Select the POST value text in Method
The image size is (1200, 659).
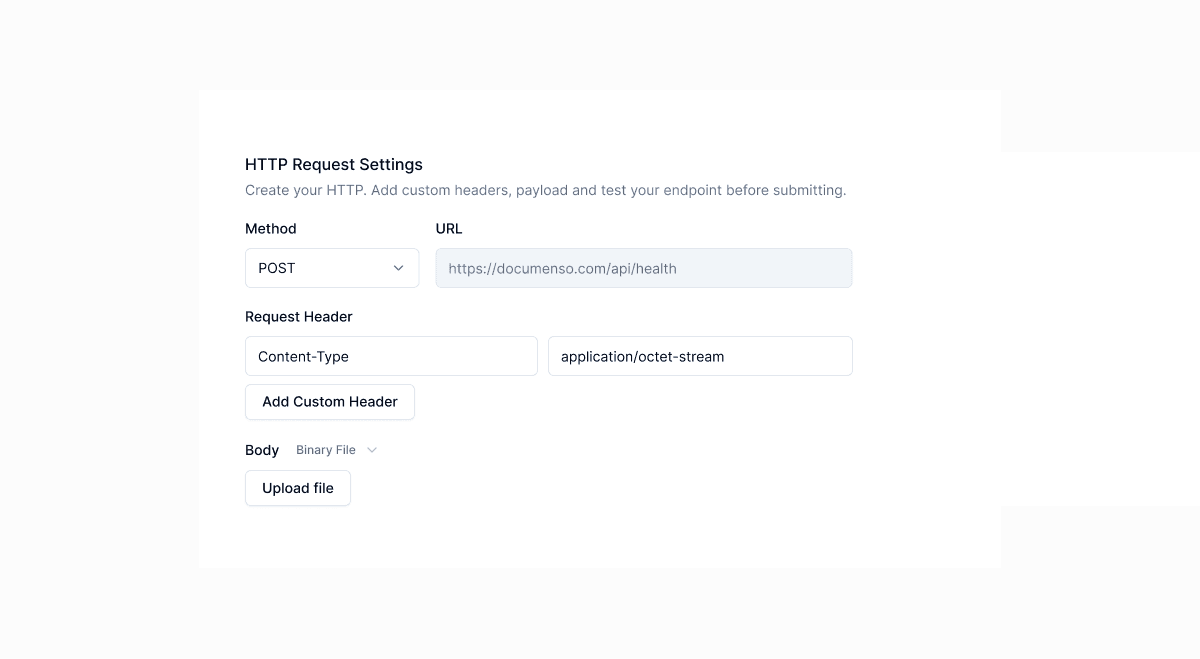click(x=277, y=268)
